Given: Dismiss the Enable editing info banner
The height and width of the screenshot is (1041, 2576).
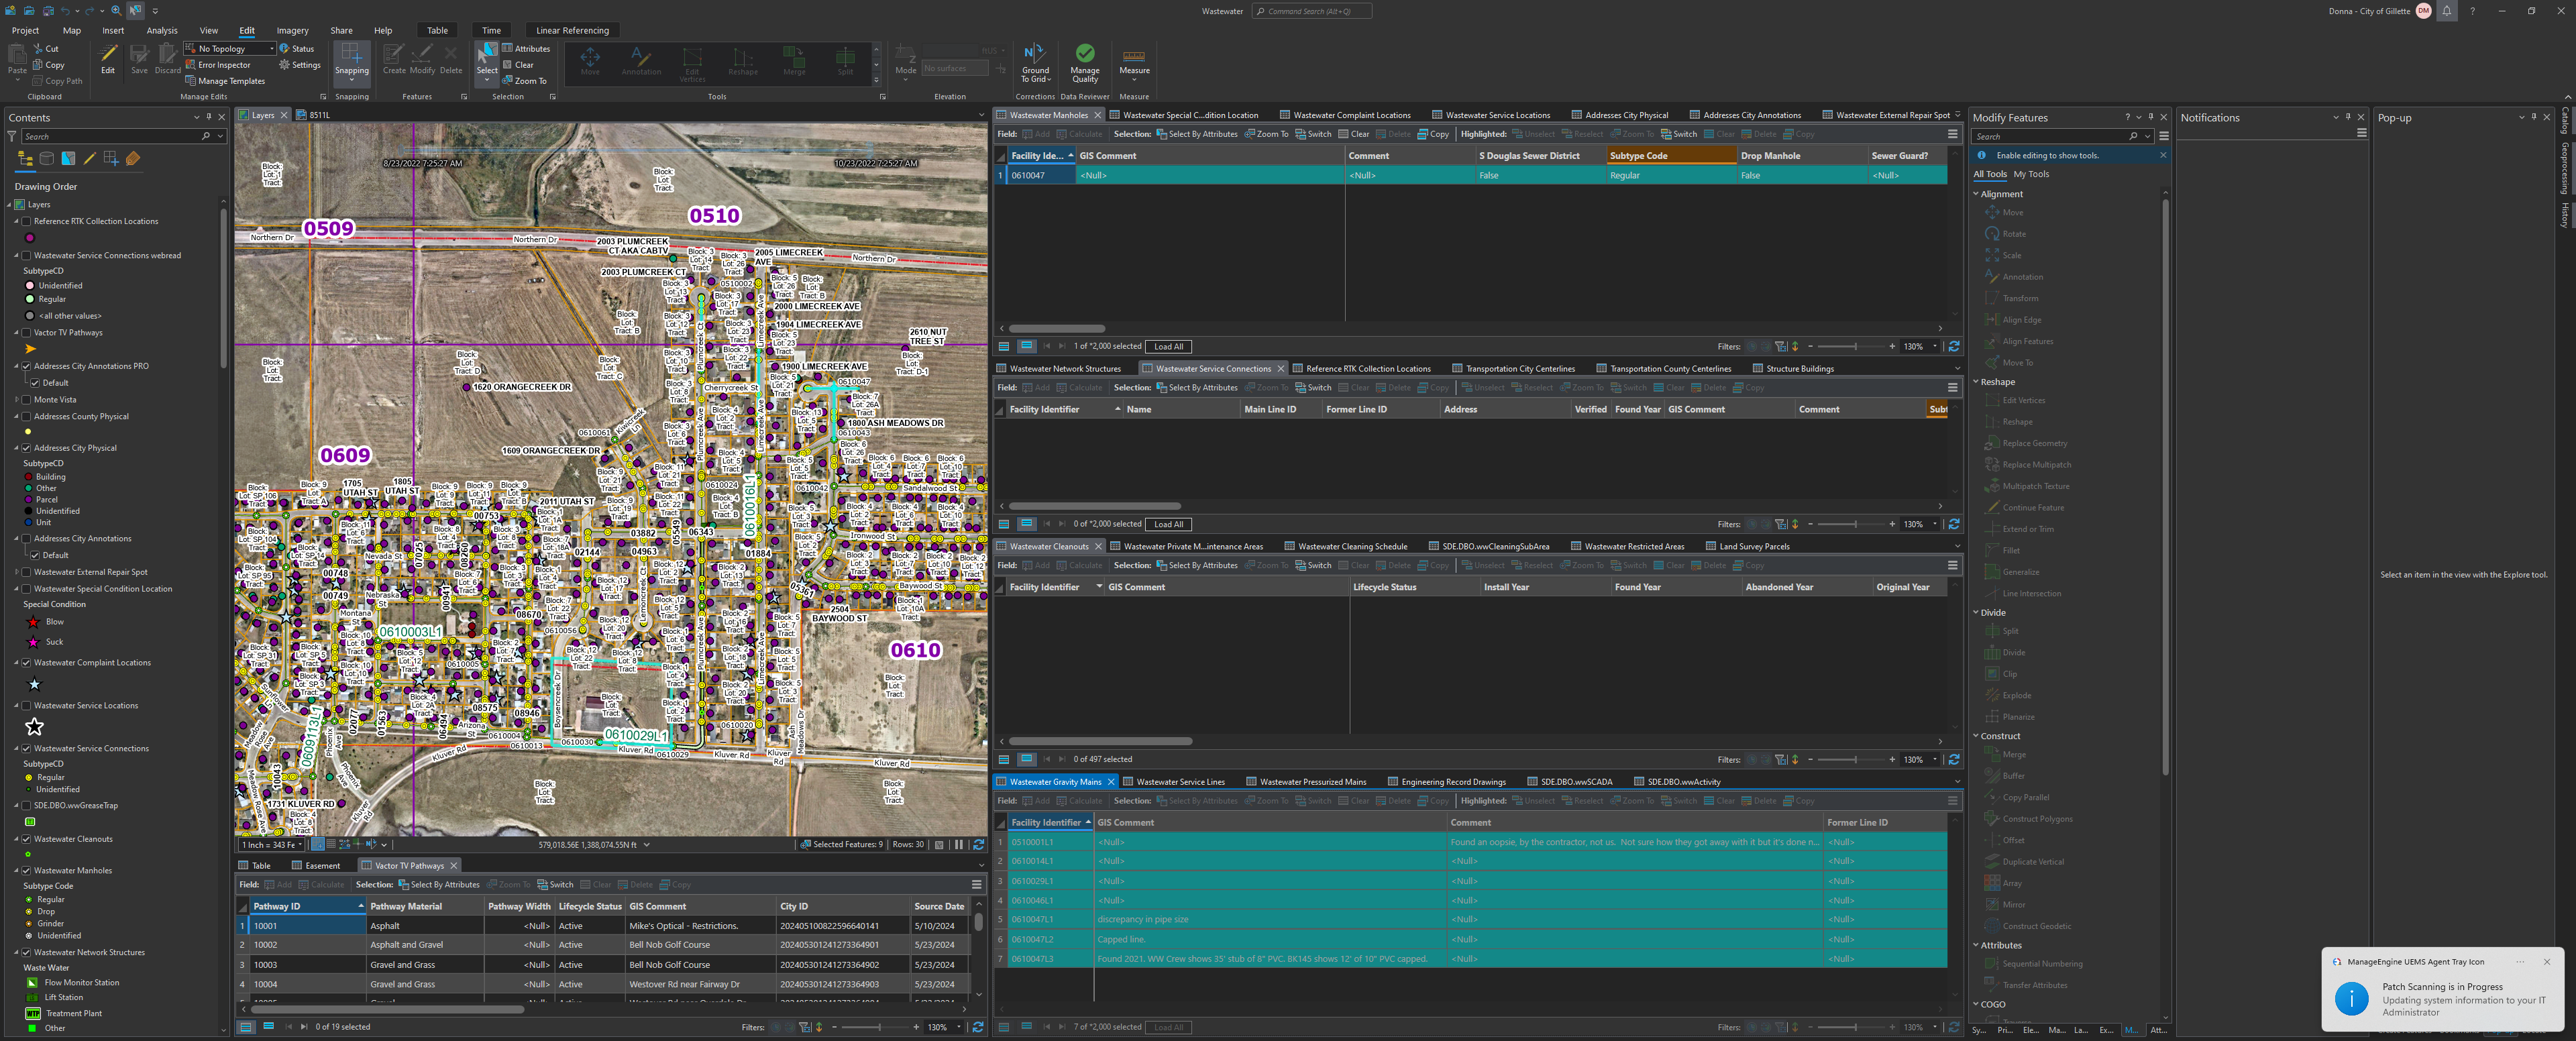Looking at the screenshot, I should click(2163, 155).
